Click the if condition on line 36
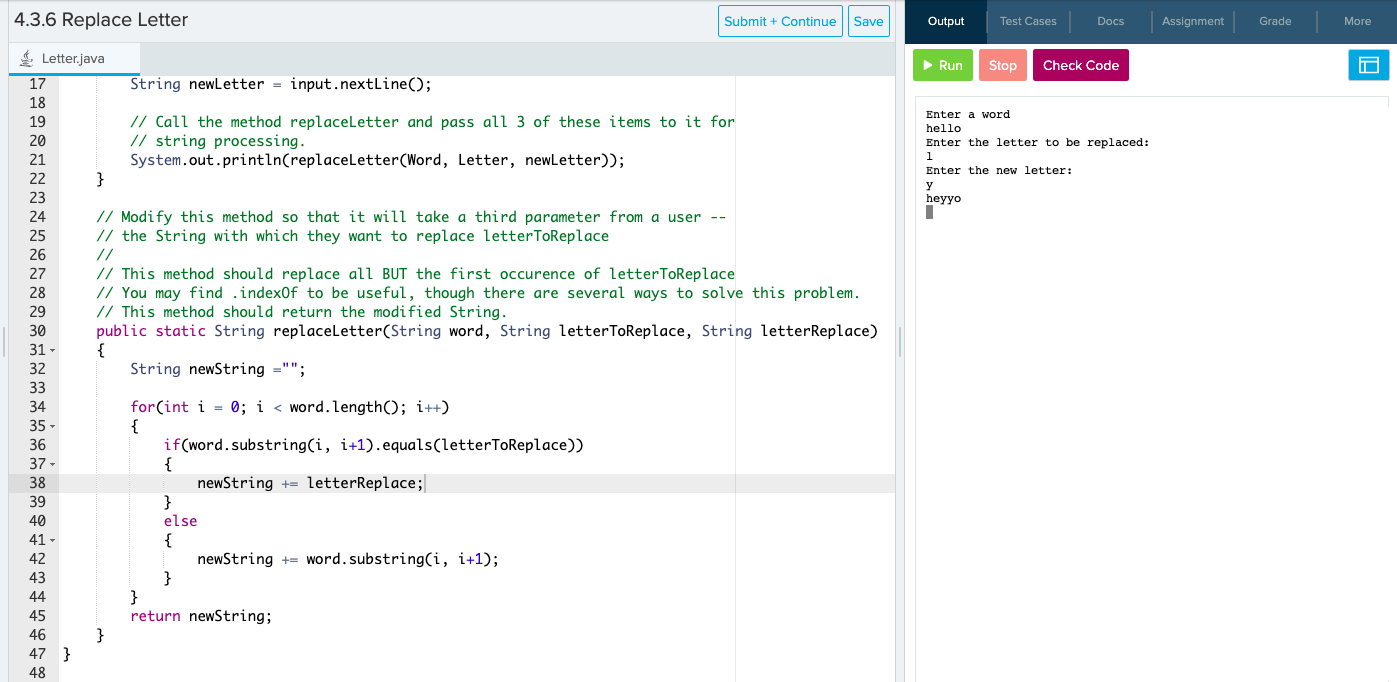 pyautogui.click(x=374, y=445)
